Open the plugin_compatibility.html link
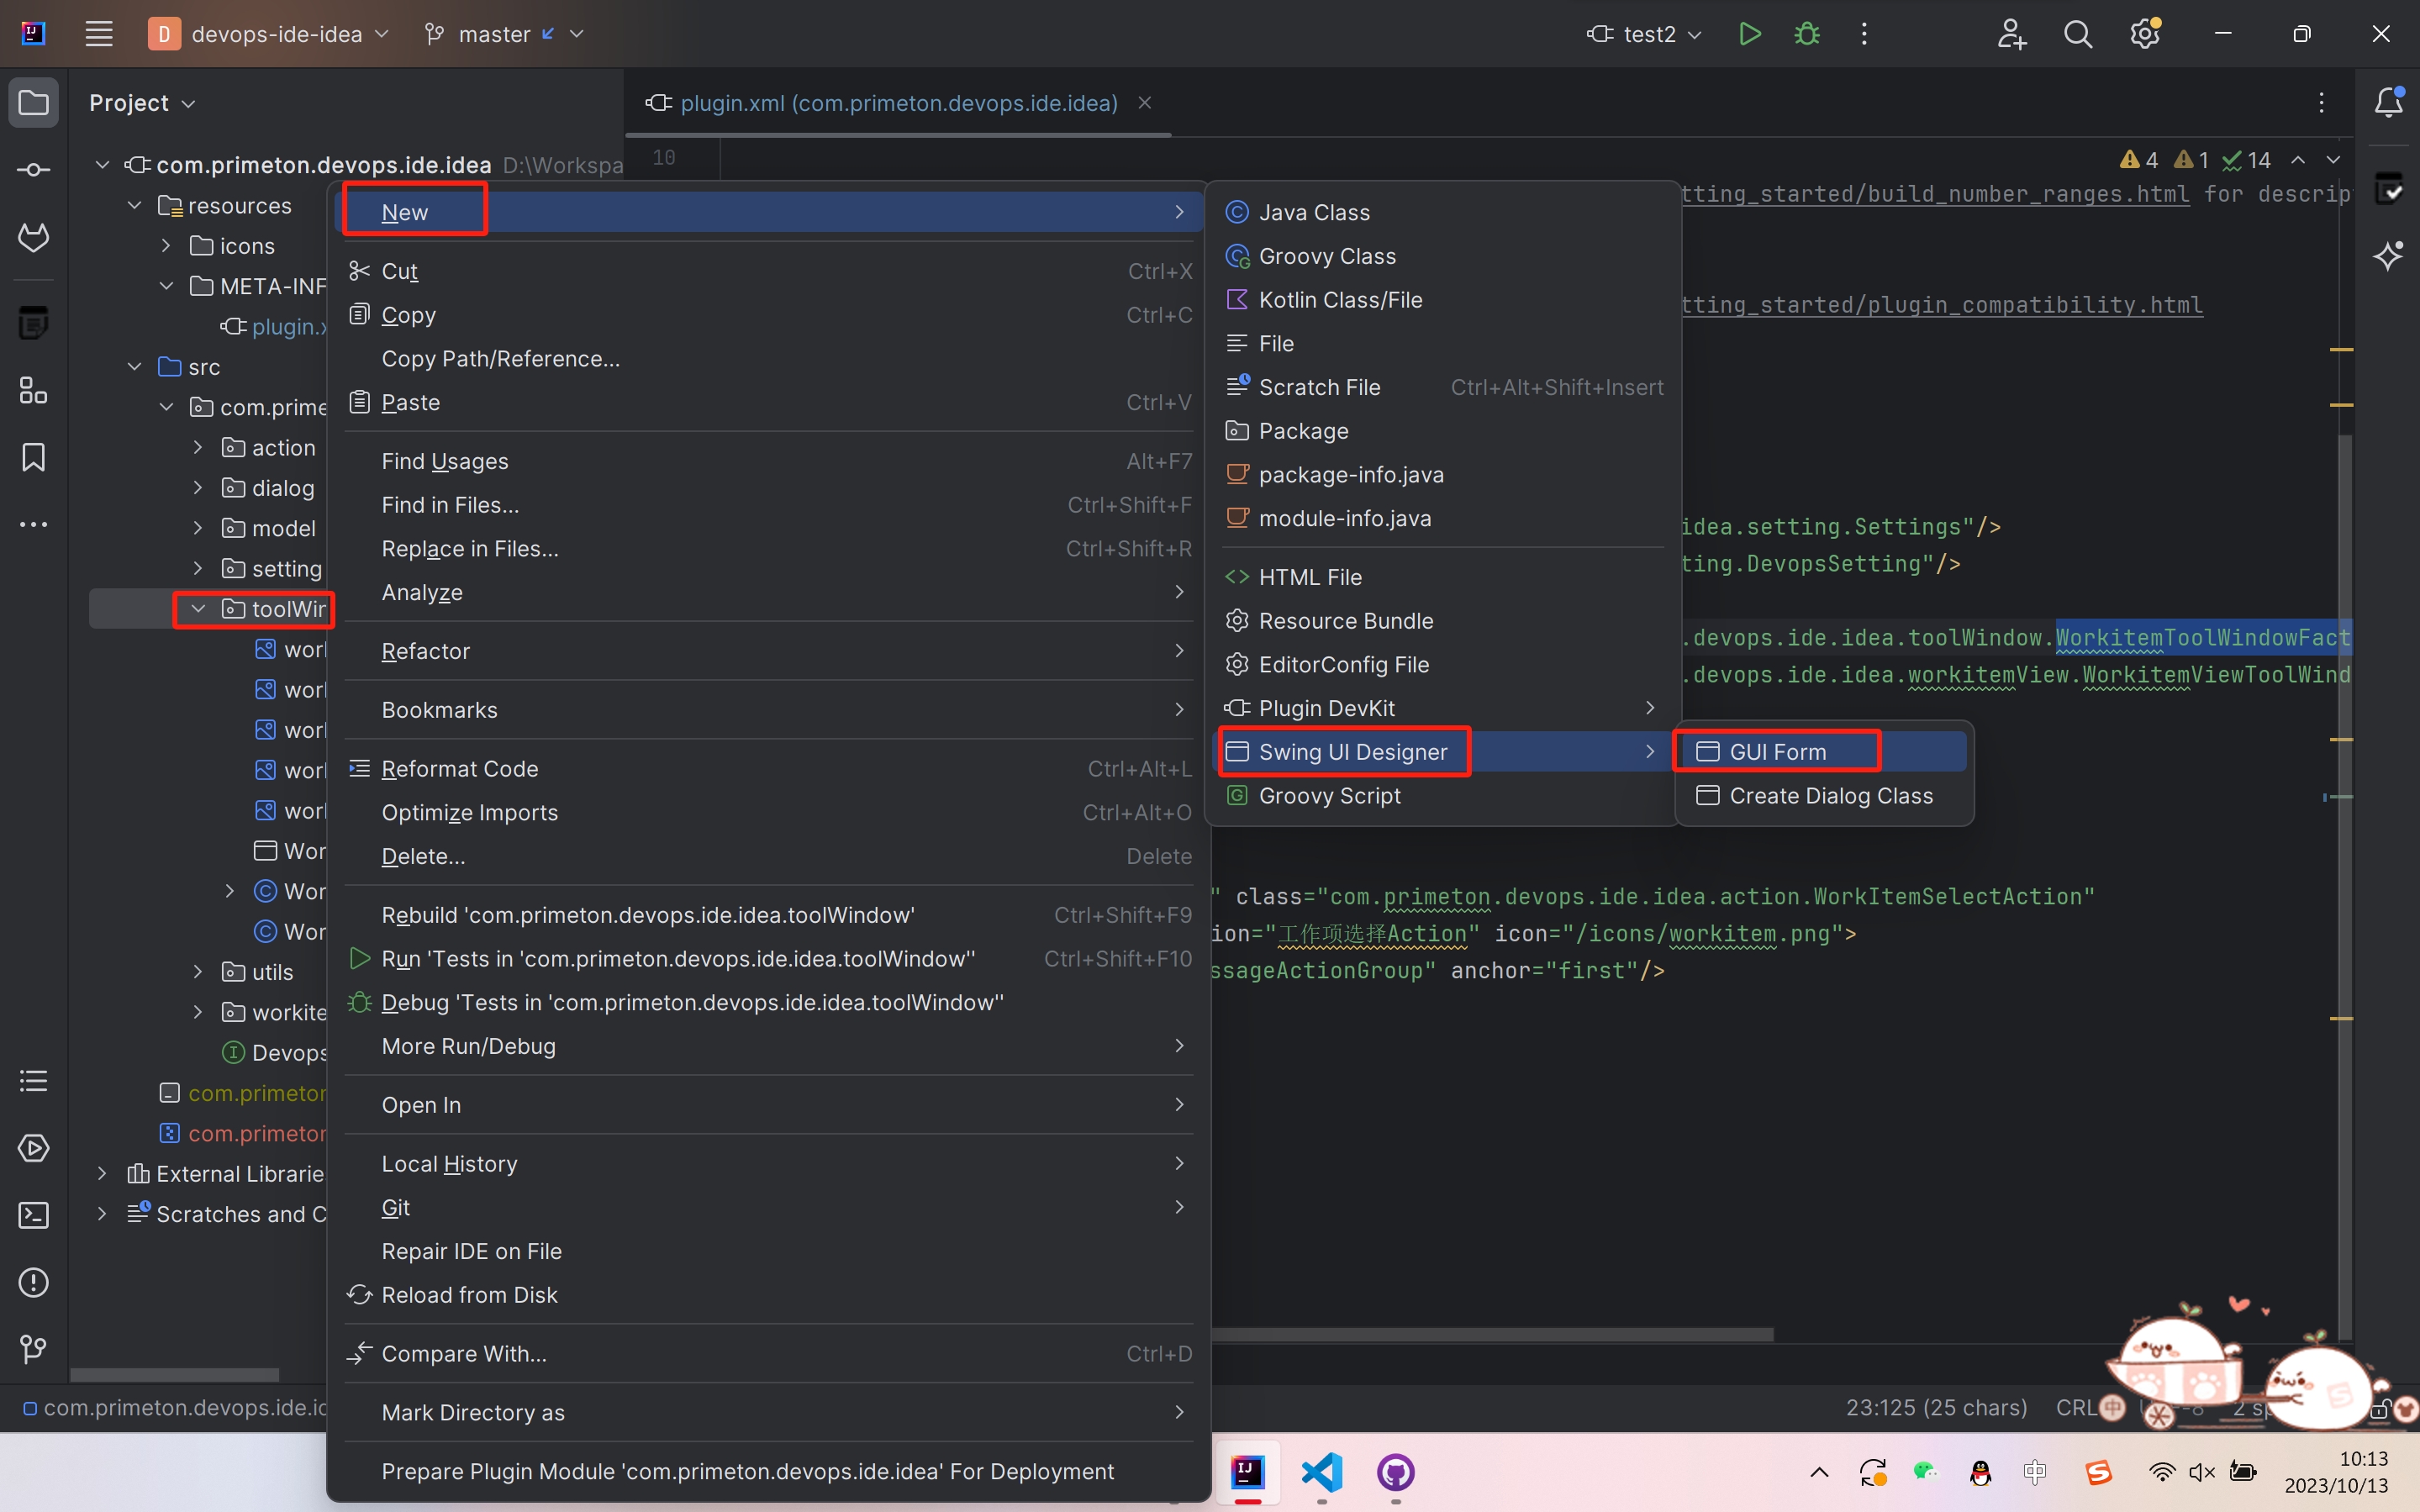 coord(1940,305)
